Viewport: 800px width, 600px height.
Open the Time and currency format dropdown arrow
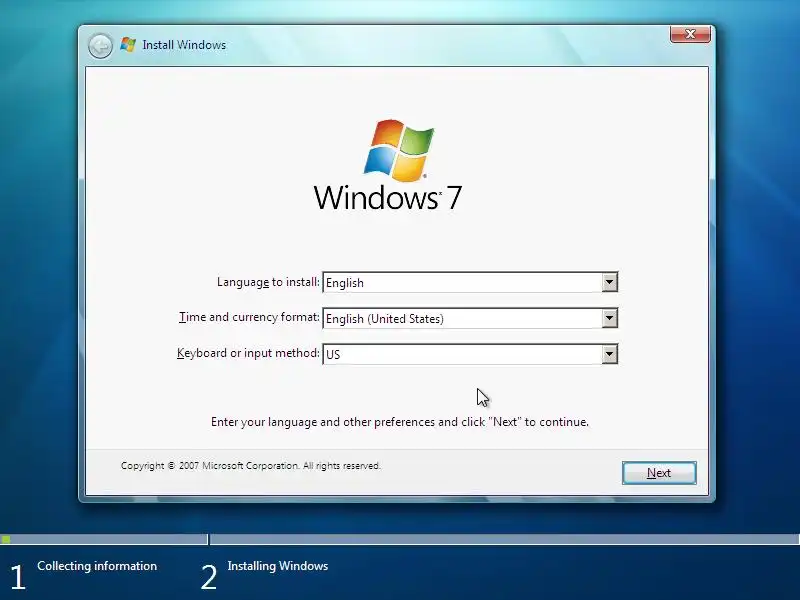click(x=609, y=318)
